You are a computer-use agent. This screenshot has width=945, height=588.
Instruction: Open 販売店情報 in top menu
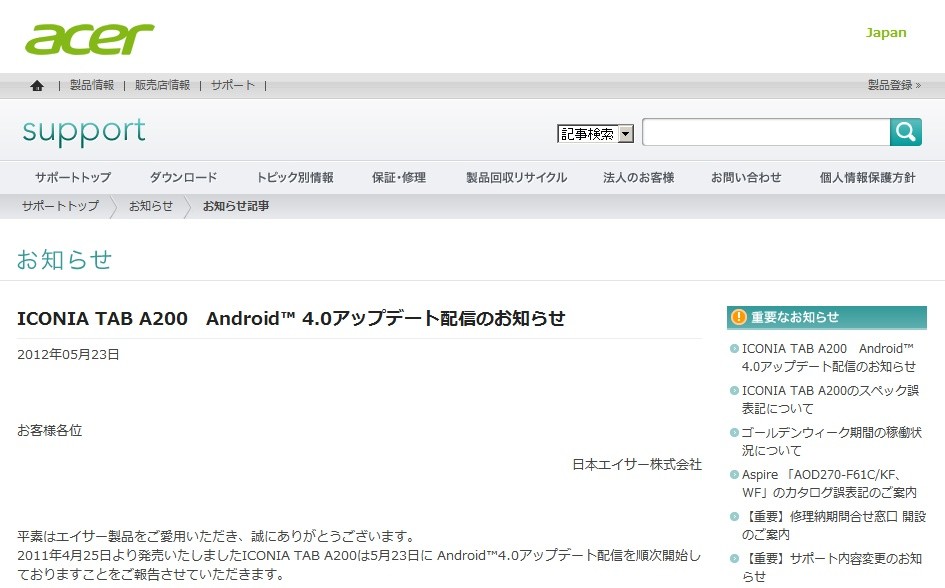(x=162, y=85)
